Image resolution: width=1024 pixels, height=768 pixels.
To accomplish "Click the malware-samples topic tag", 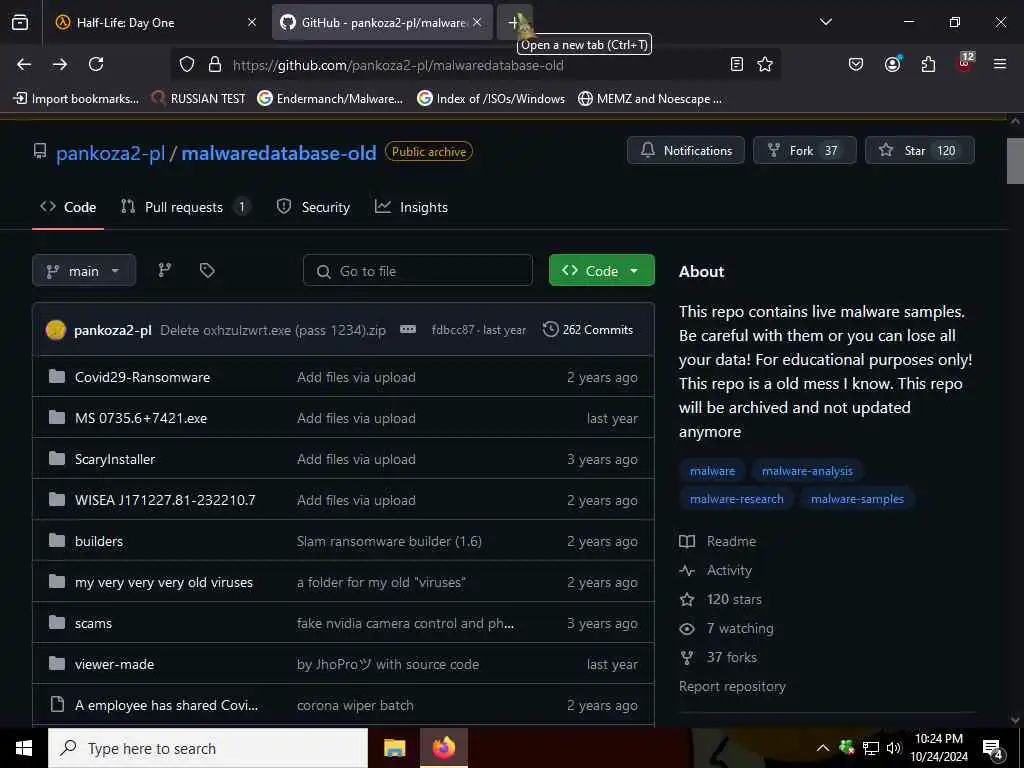I will [857, 499].
